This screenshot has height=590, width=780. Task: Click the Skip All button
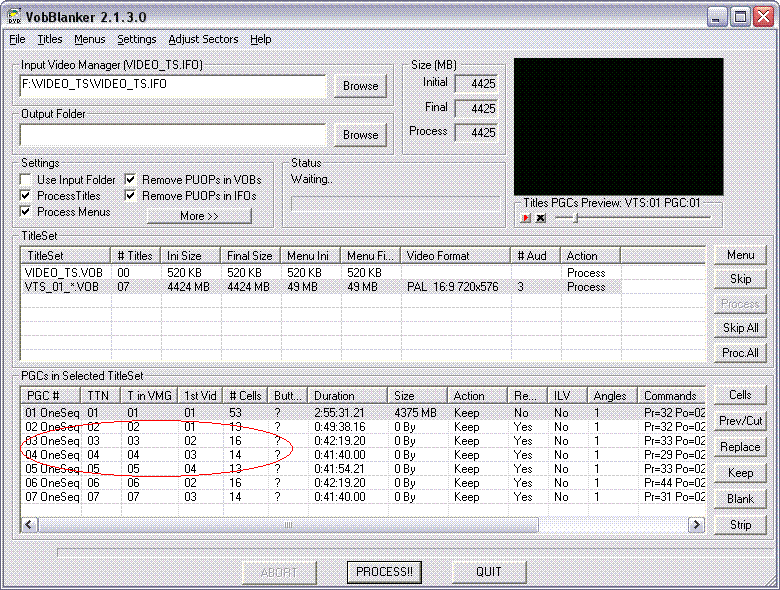740,328
